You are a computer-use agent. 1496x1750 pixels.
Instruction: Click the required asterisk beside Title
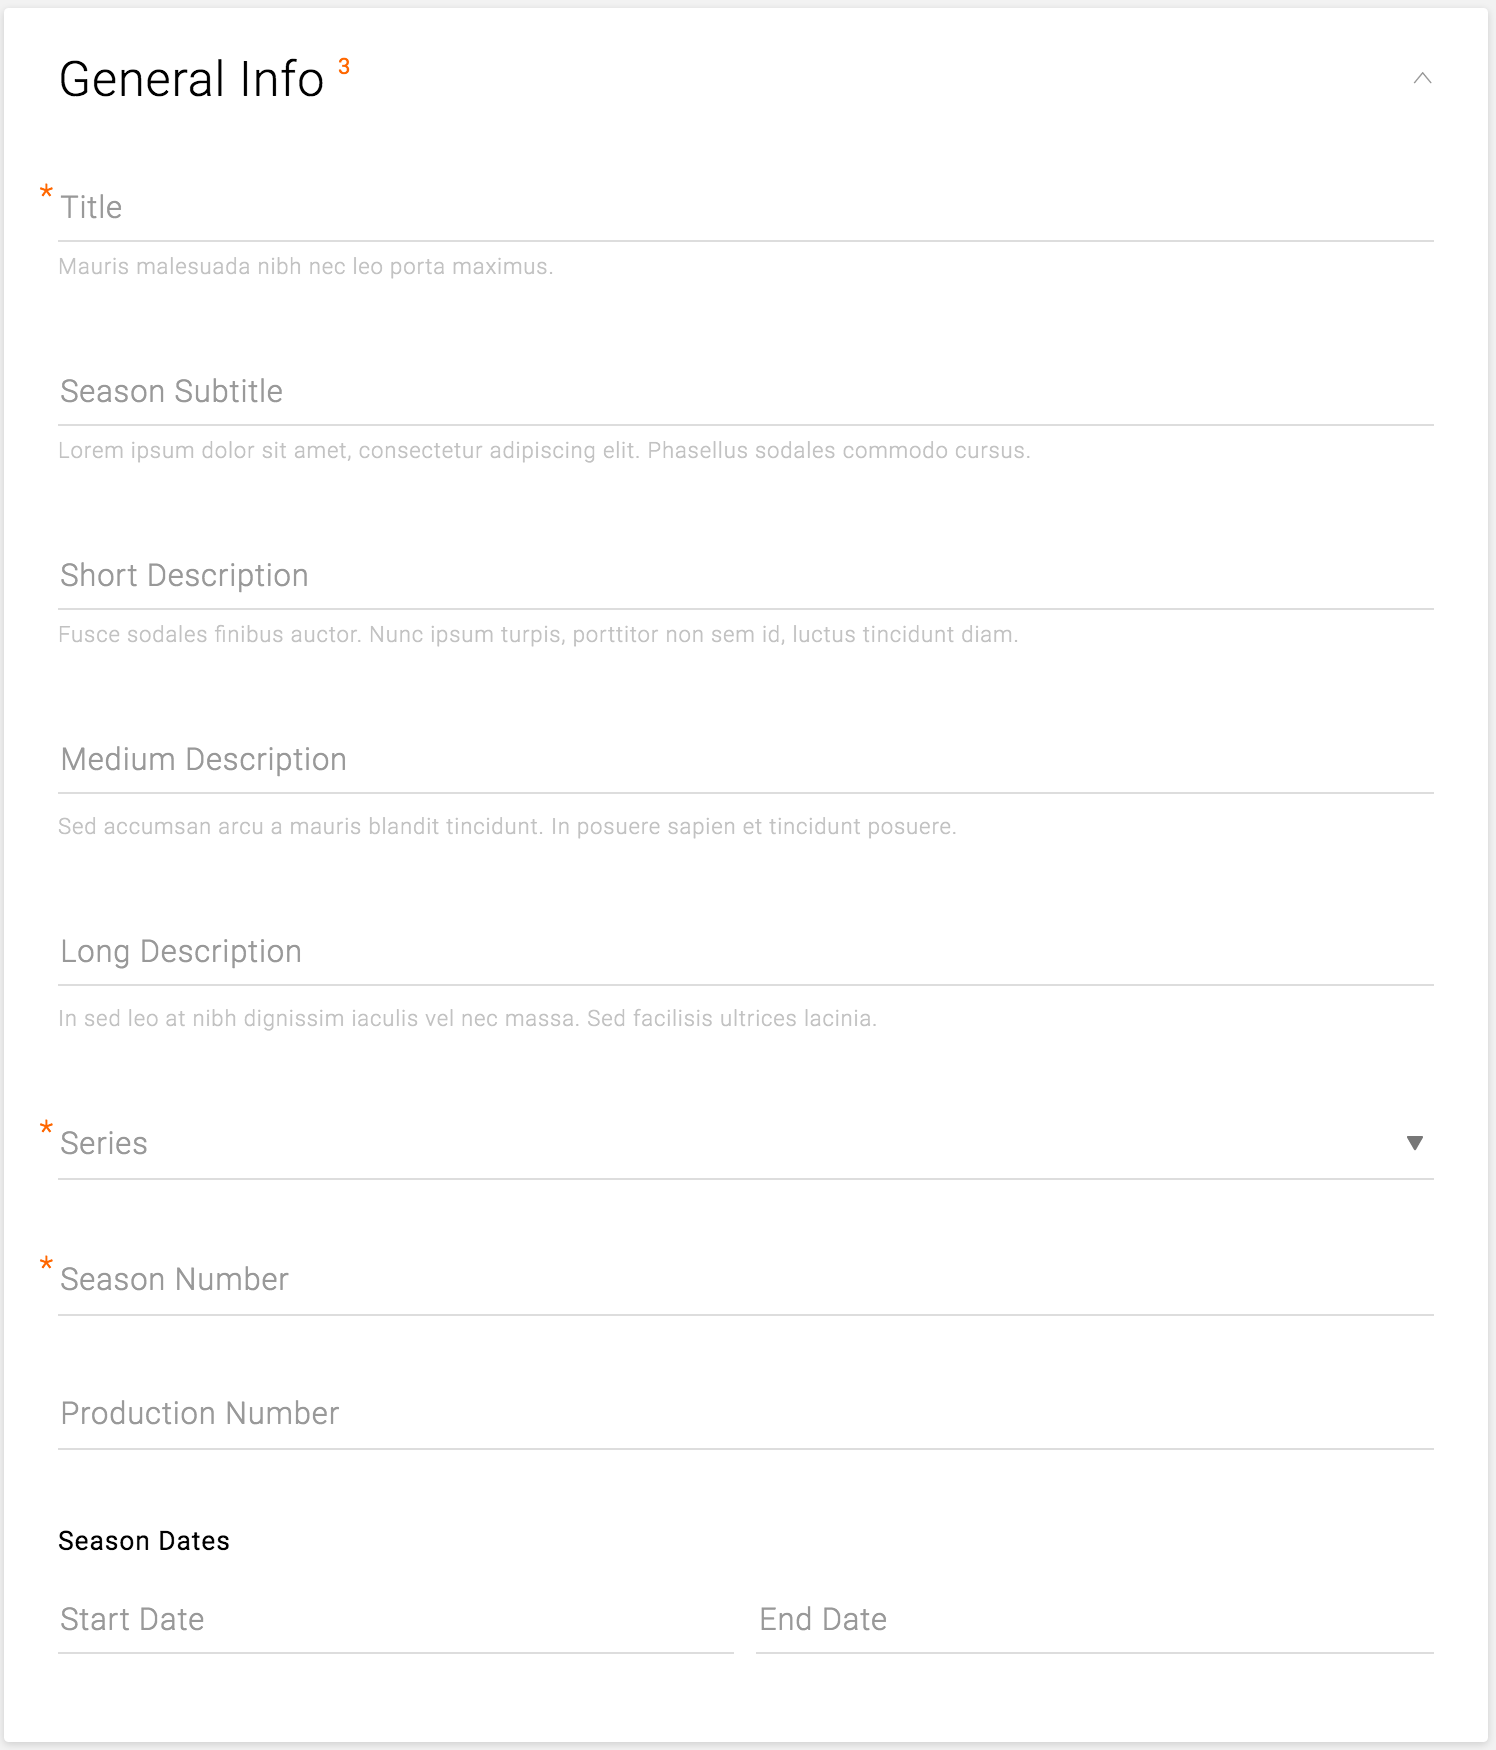coord(46,191)
